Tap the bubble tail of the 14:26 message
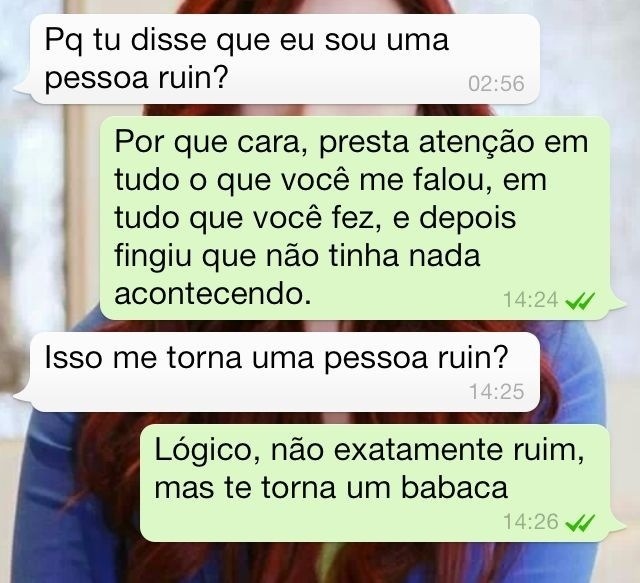The height and width of the screenshot is (583, 640). 616,526
